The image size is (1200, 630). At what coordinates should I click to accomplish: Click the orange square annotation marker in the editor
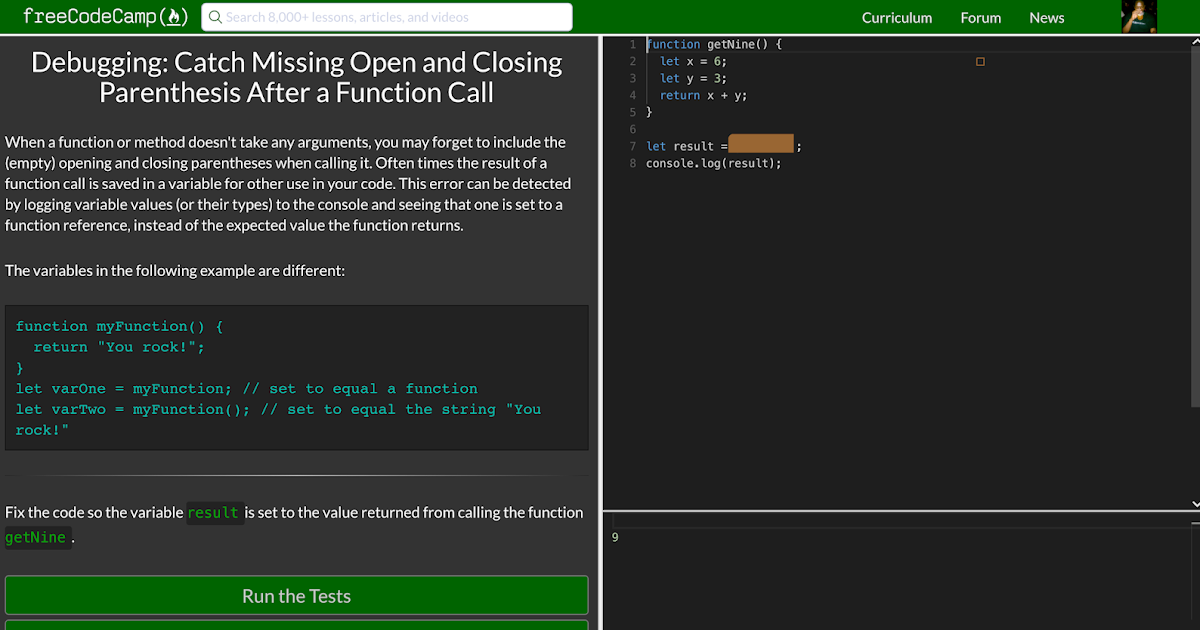(x=980, y=60)
